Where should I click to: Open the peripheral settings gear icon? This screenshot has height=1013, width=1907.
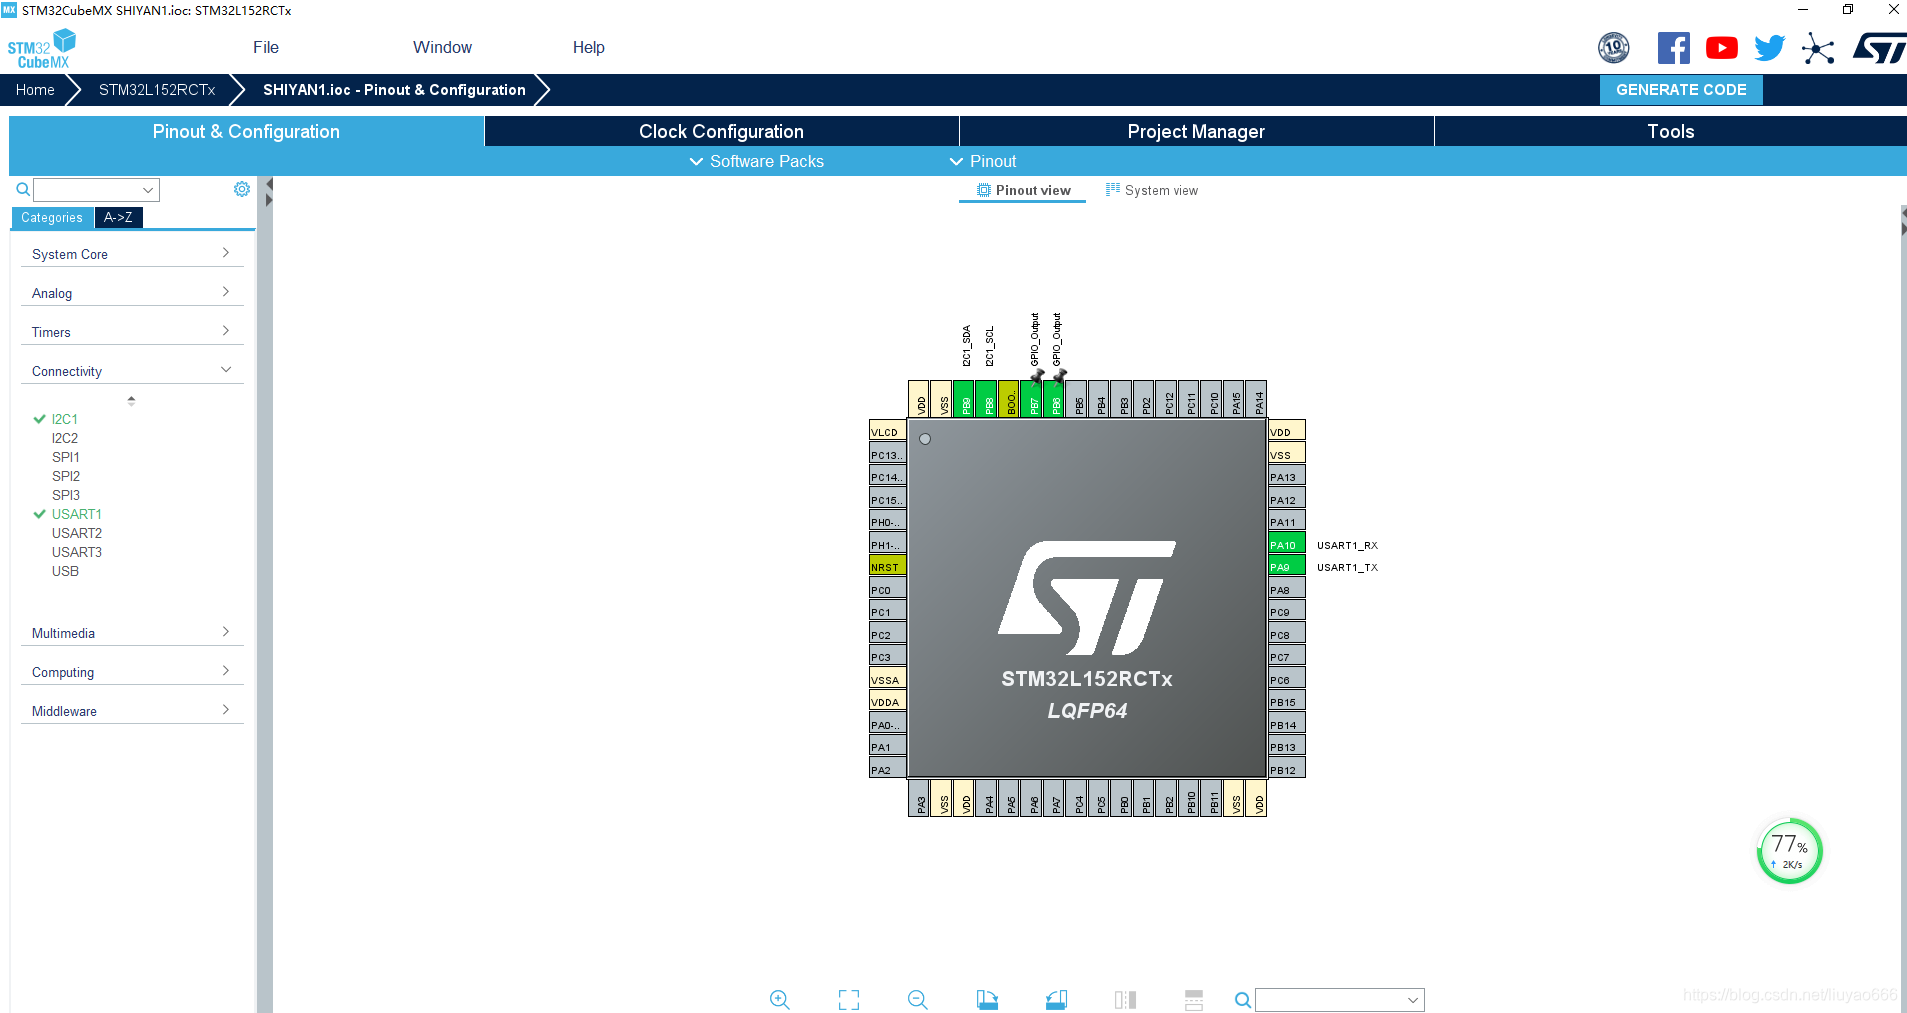[242, 189]
